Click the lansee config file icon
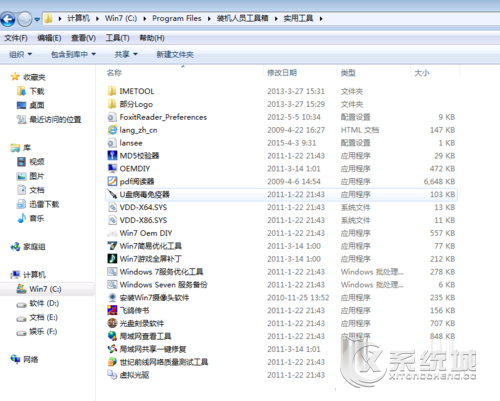 pos(112,143)
